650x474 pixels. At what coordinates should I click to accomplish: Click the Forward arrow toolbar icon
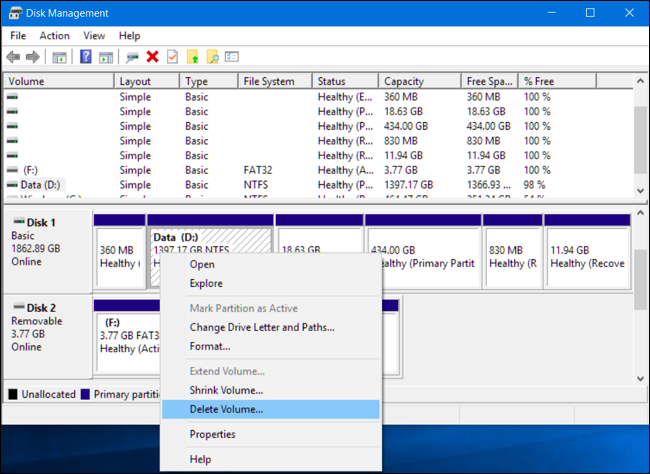point(33,57)
